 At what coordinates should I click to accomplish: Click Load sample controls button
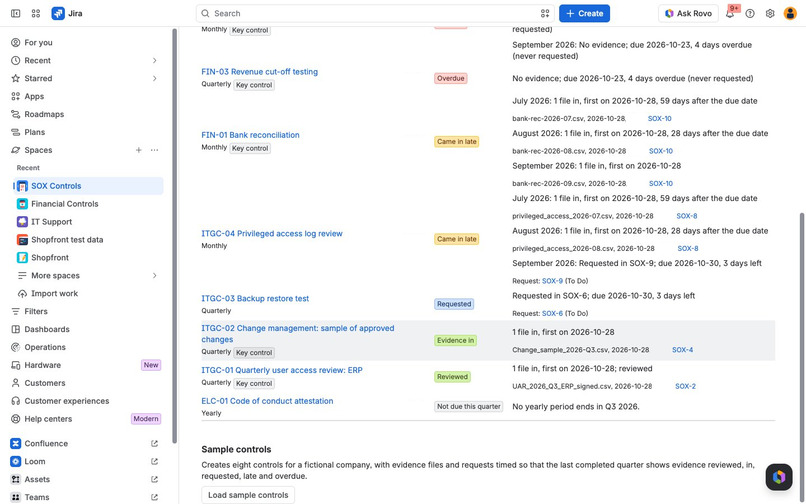click(x=248, y=495)
